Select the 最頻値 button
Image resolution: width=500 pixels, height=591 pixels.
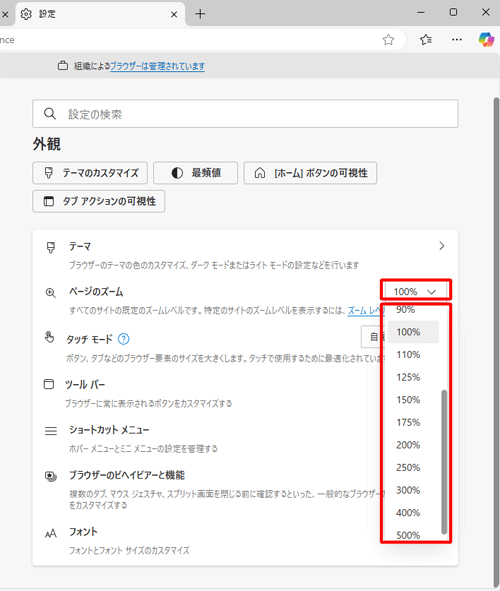click(x=195, y=173)
